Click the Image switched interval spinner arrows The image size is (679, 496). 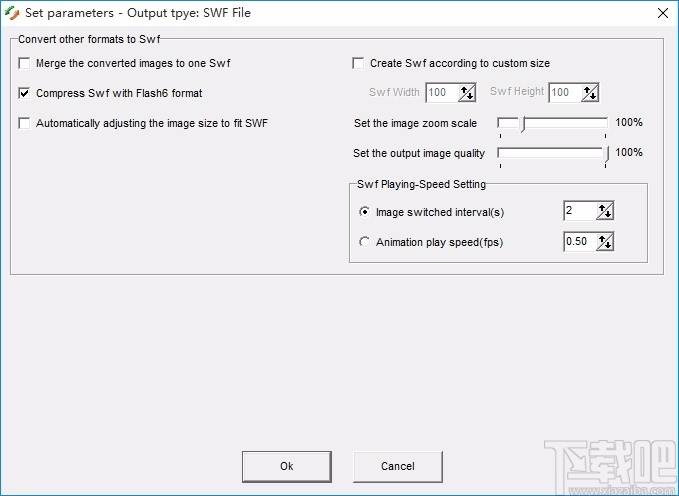[x=605, y=211]
